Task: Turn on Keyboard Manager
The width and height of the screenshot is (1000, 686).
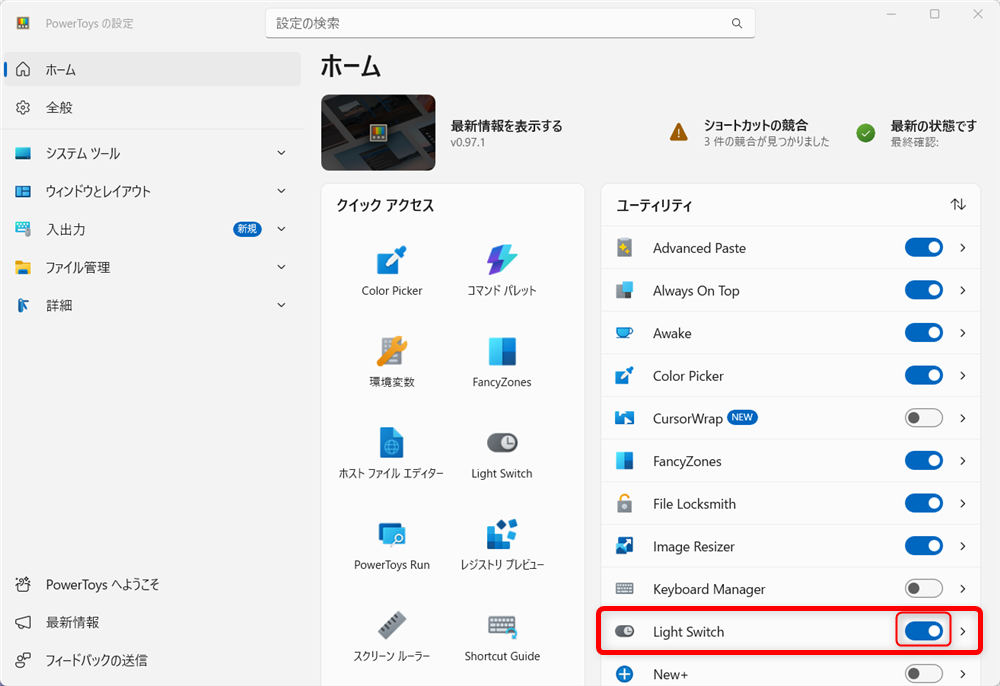Action: tap(923, 588)
